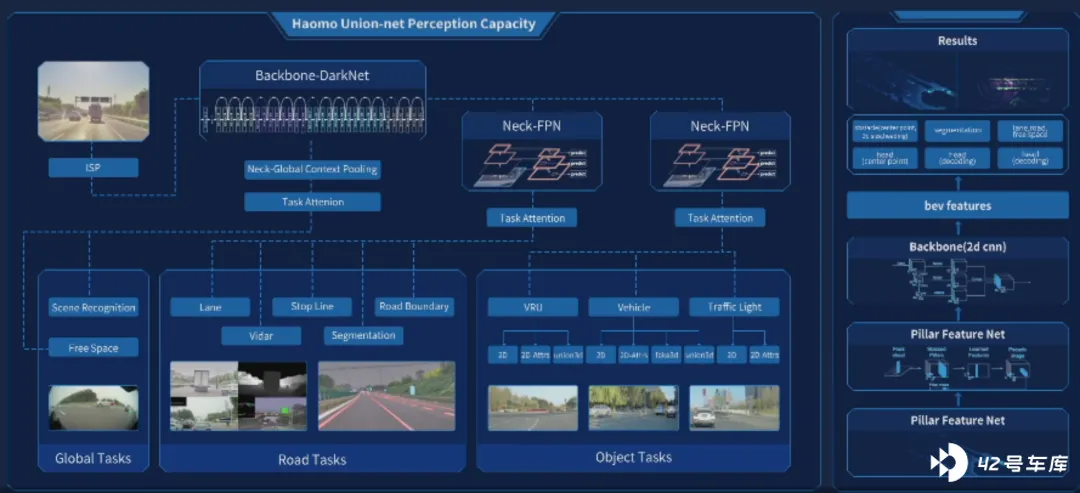Select the Vehicle box
Image resolution: width=1080 pixels, height=493 pixels.
click(633, 307)
